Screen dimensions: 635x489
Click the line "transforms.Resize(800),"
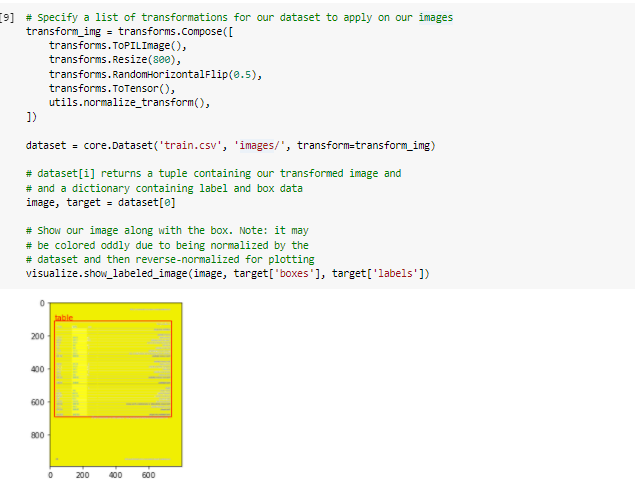click(x=115, y=60)
